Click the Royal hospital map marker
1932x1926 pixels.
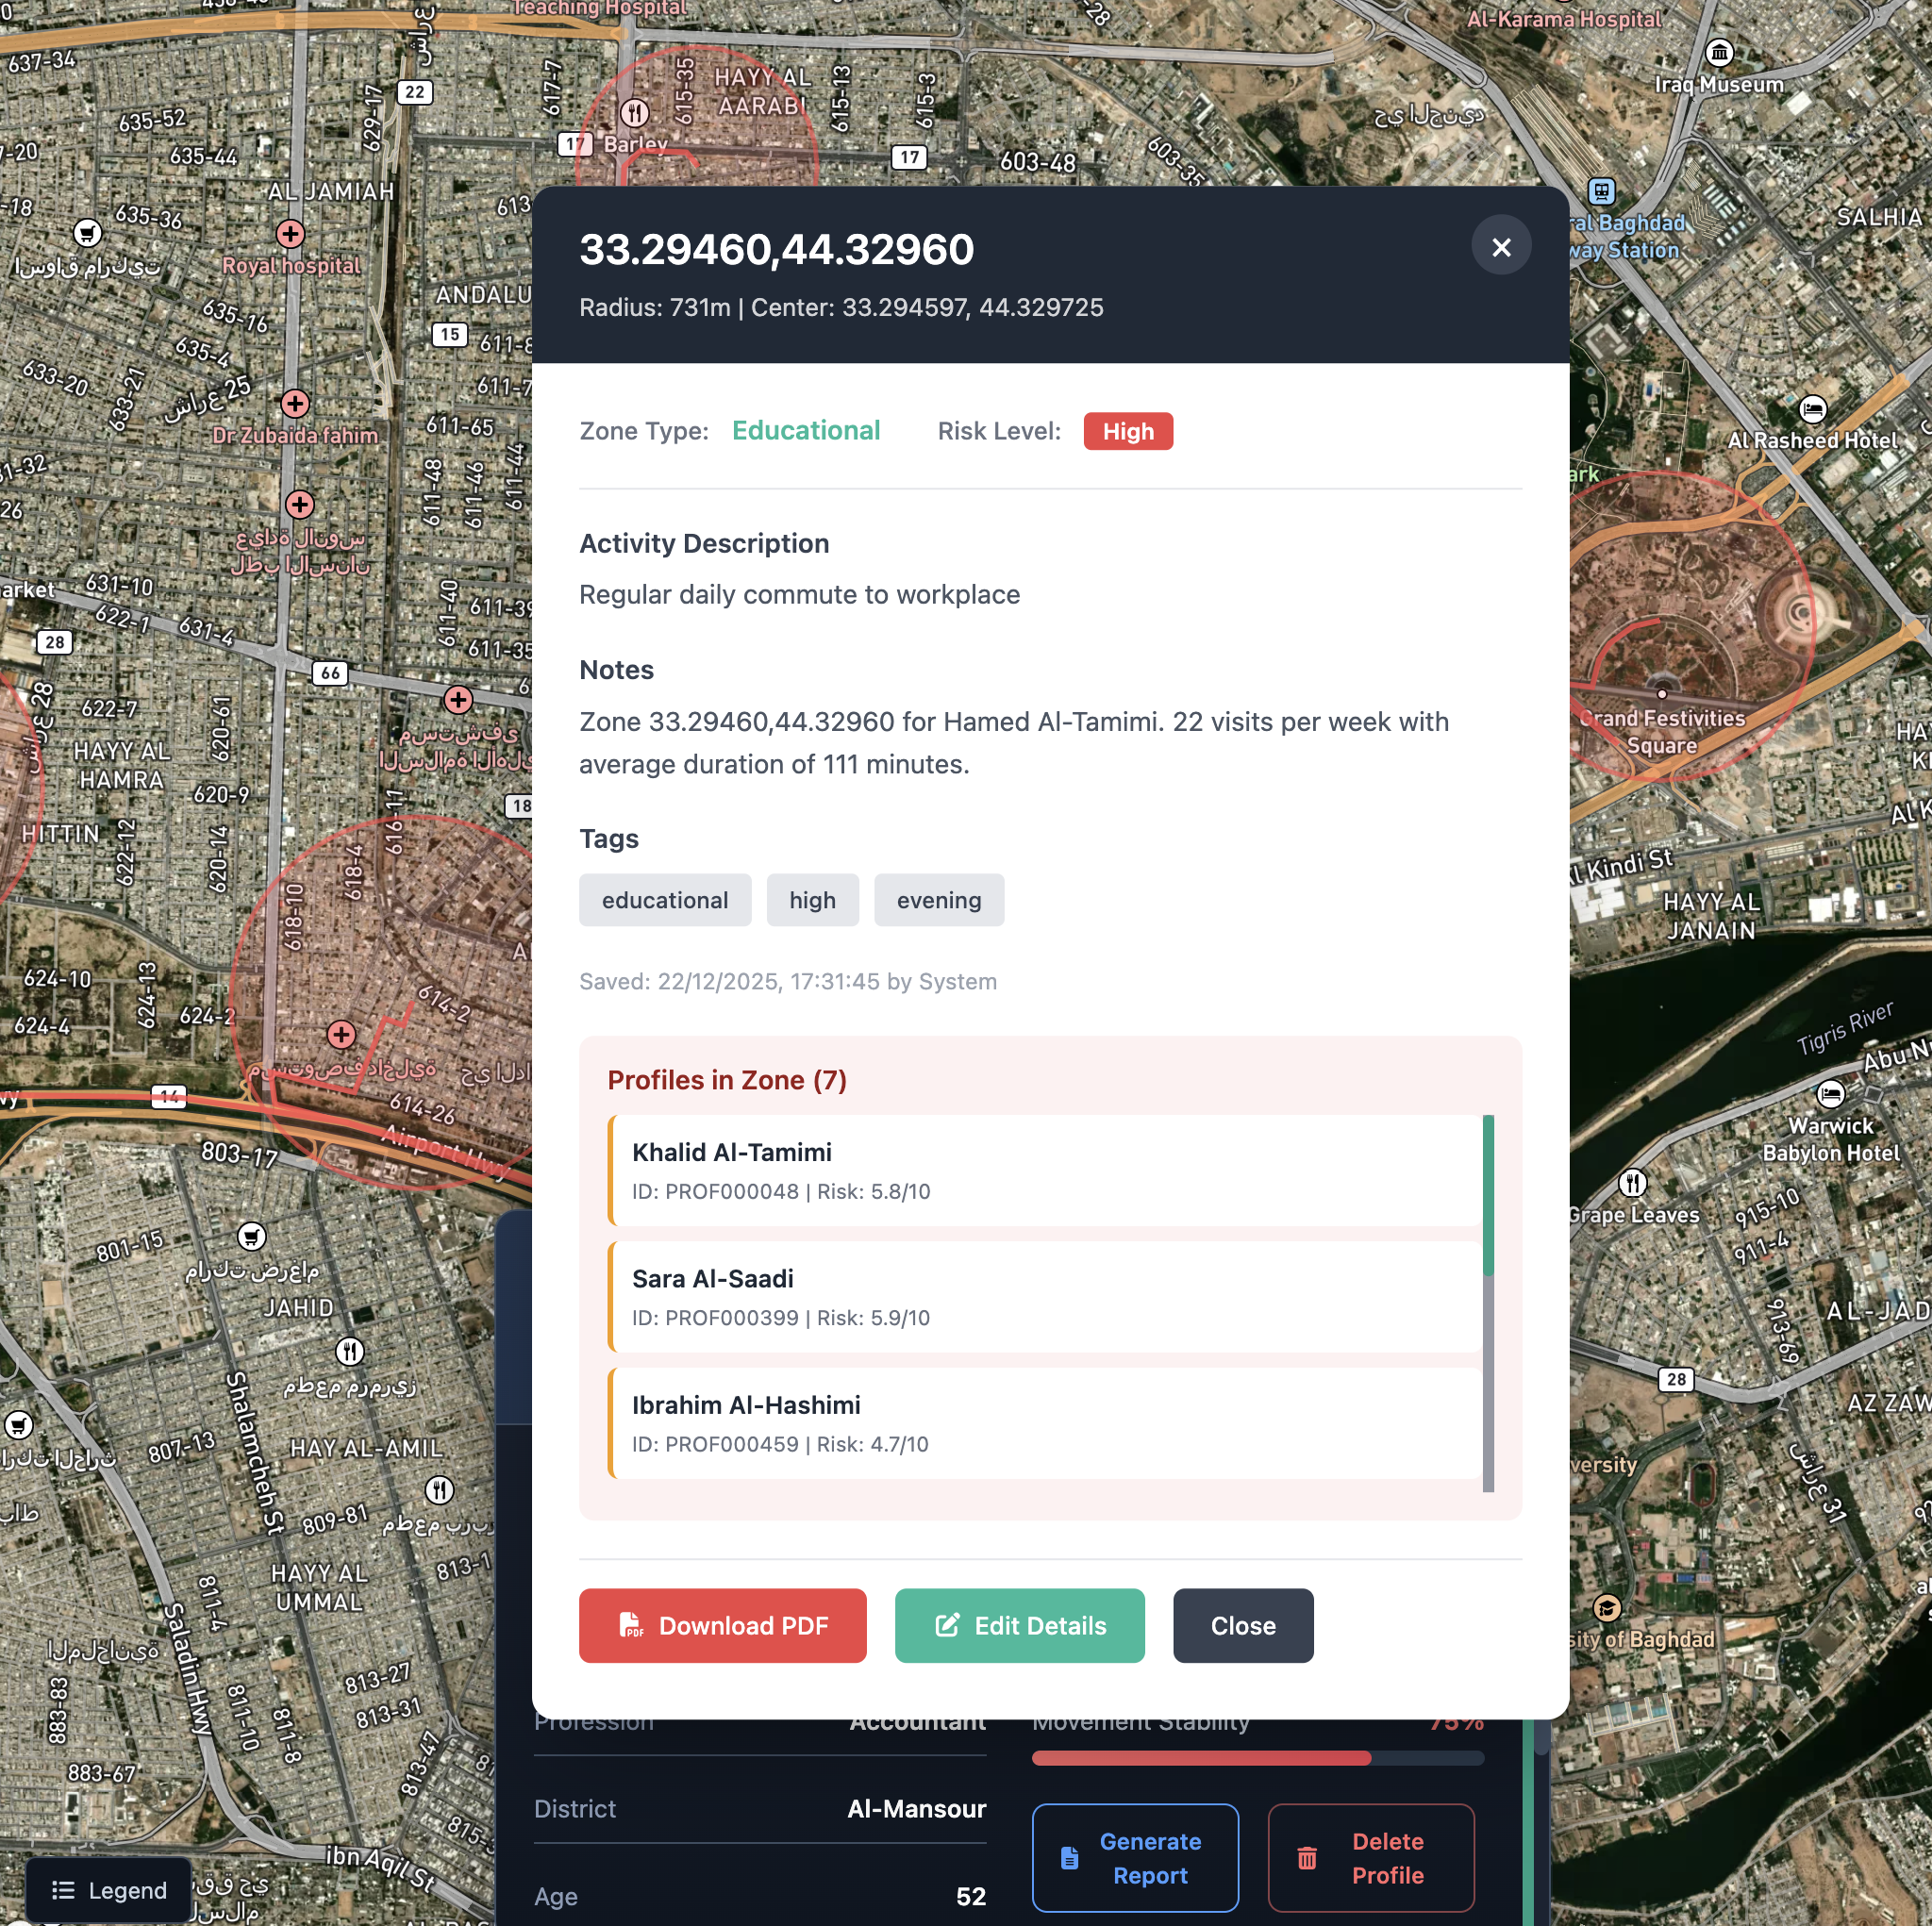pyautogui.click(x=290, y=234)
